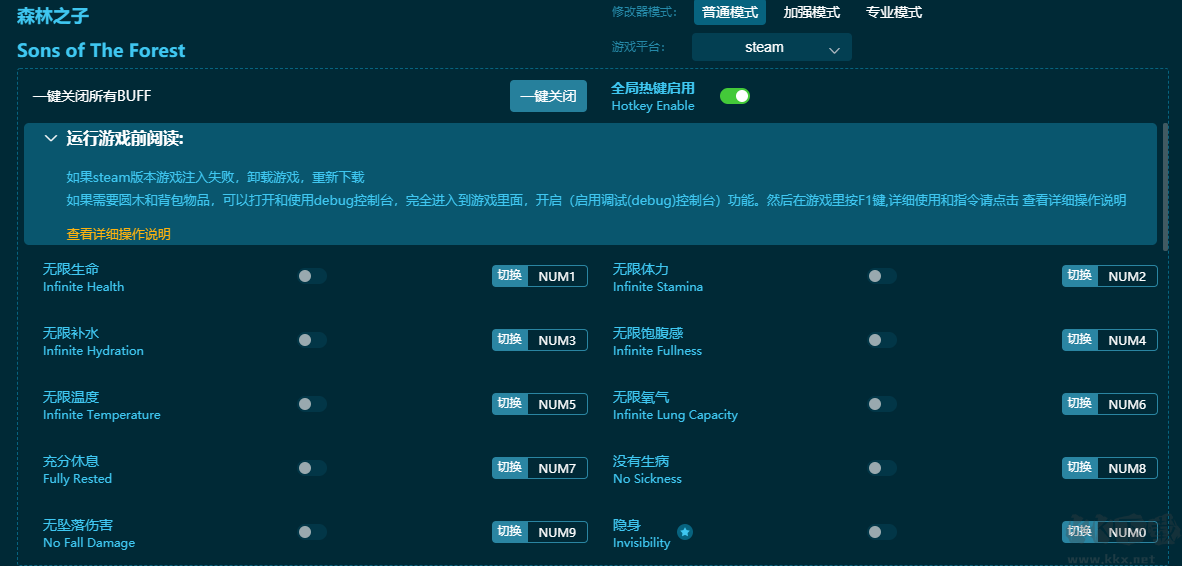Turn on Infinite Temperature
Screen dimensions: 1182x566
point(311,405)
